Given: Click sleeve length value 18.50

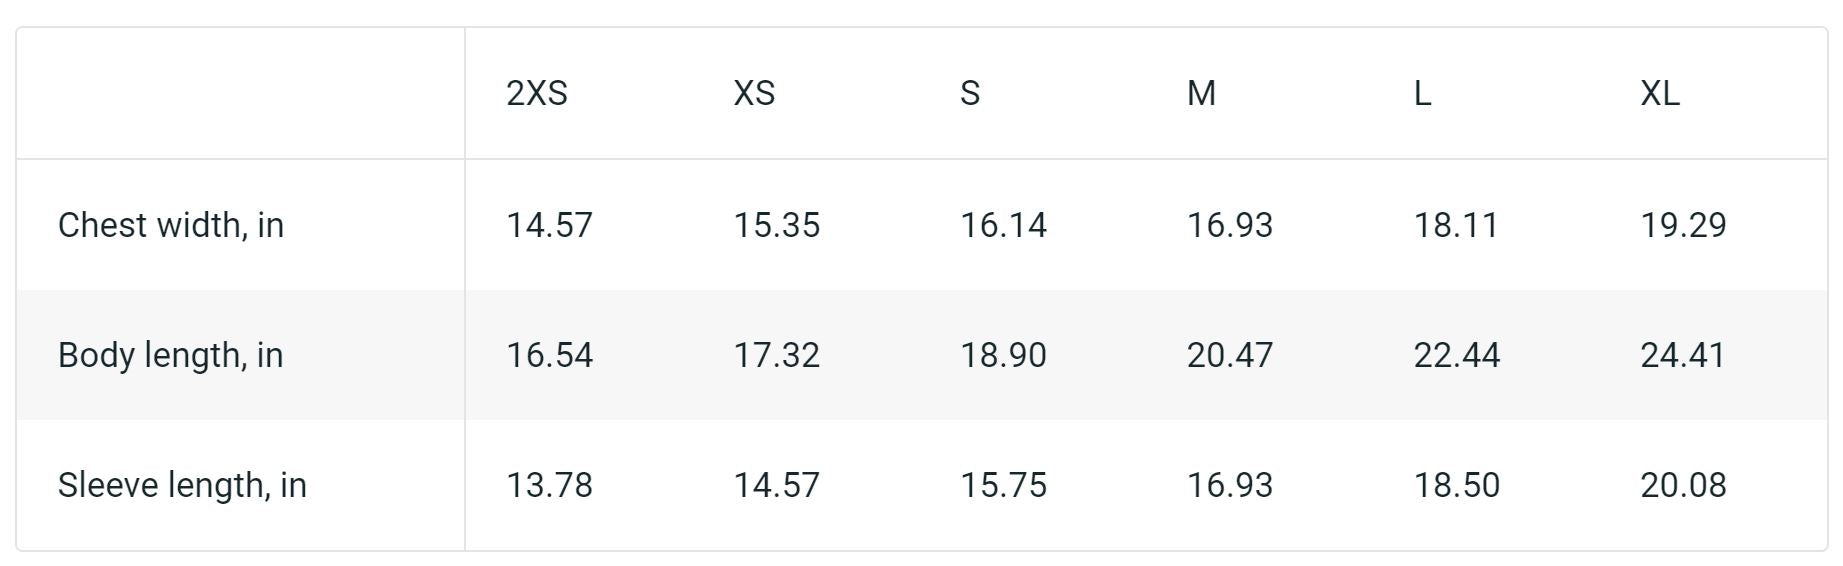Looking at the screenshot, I should click(1456, 485).
